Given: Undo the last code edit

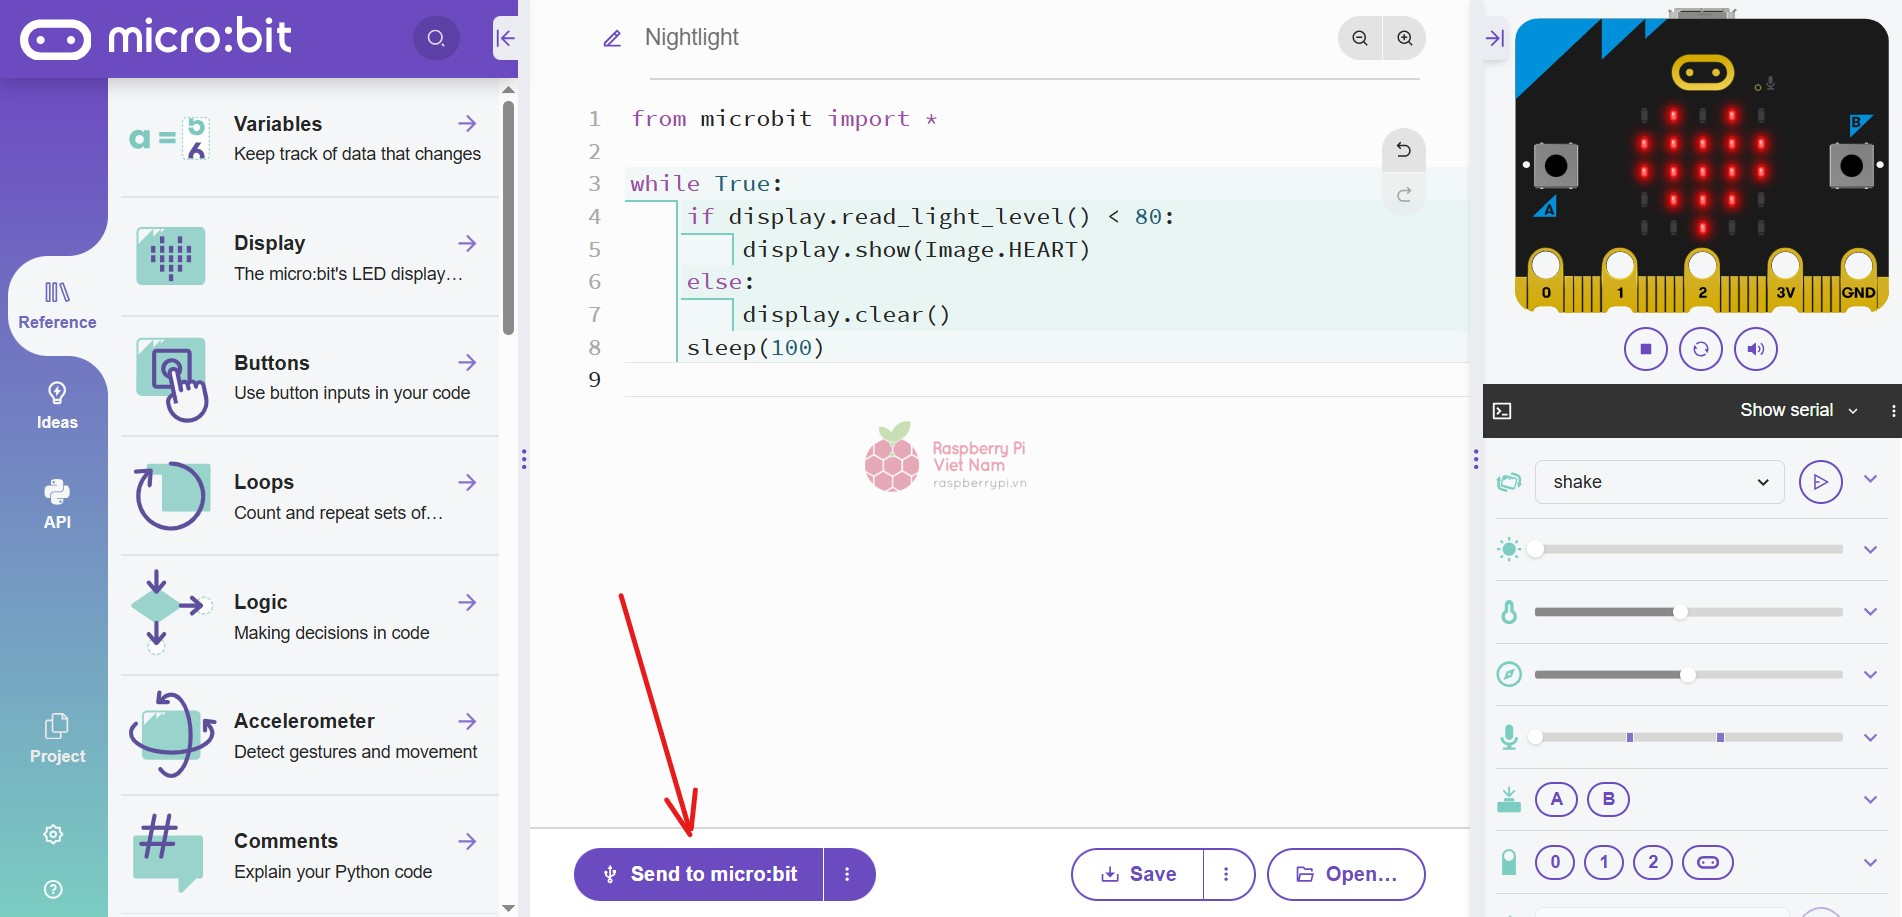Looking at the screenshot, I should click(1404, 150).
